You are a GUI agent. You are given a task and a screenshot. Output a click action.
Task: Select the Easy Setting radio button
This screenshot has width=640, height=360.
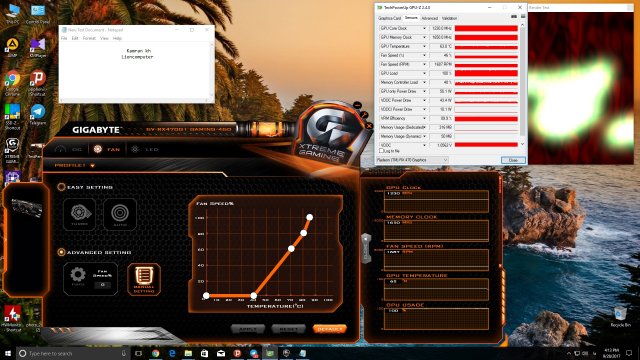61,187
